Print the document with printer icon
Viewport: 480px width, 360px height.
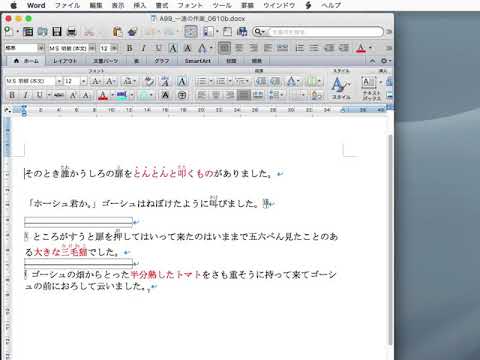coord(72,32)
